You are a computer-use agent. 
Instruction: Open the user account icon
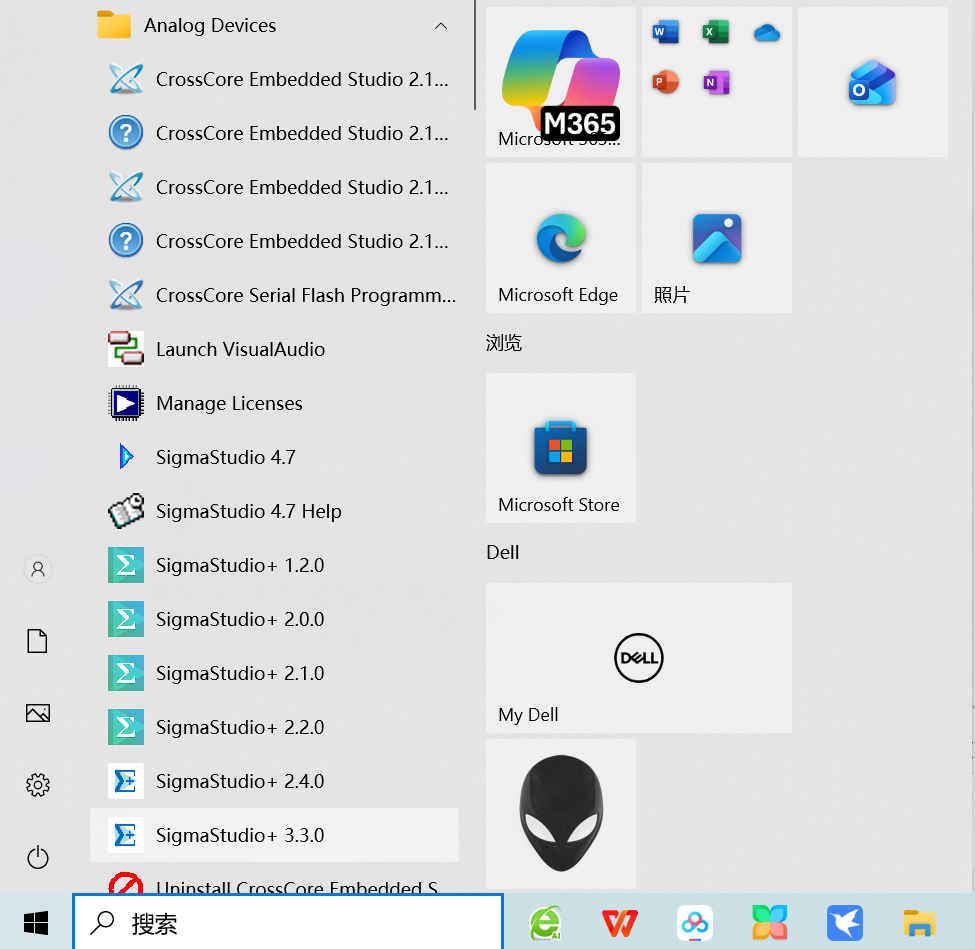[x=38, y=569]
